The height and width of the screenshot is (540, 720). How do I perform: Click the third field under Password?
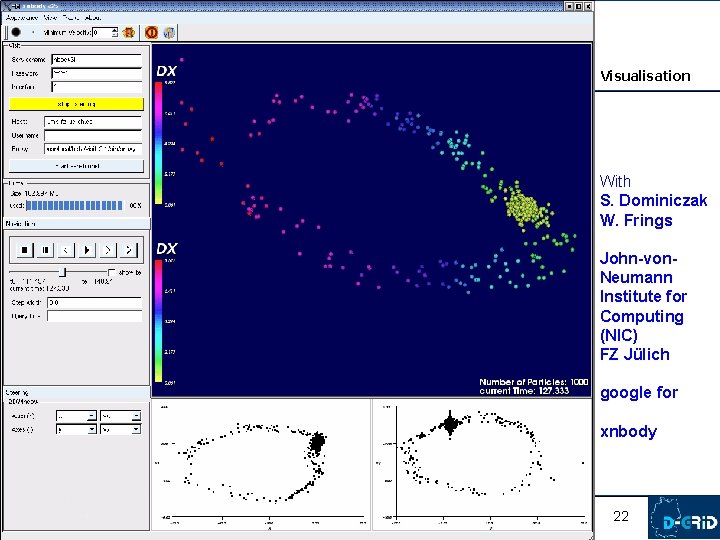(96, 87)
